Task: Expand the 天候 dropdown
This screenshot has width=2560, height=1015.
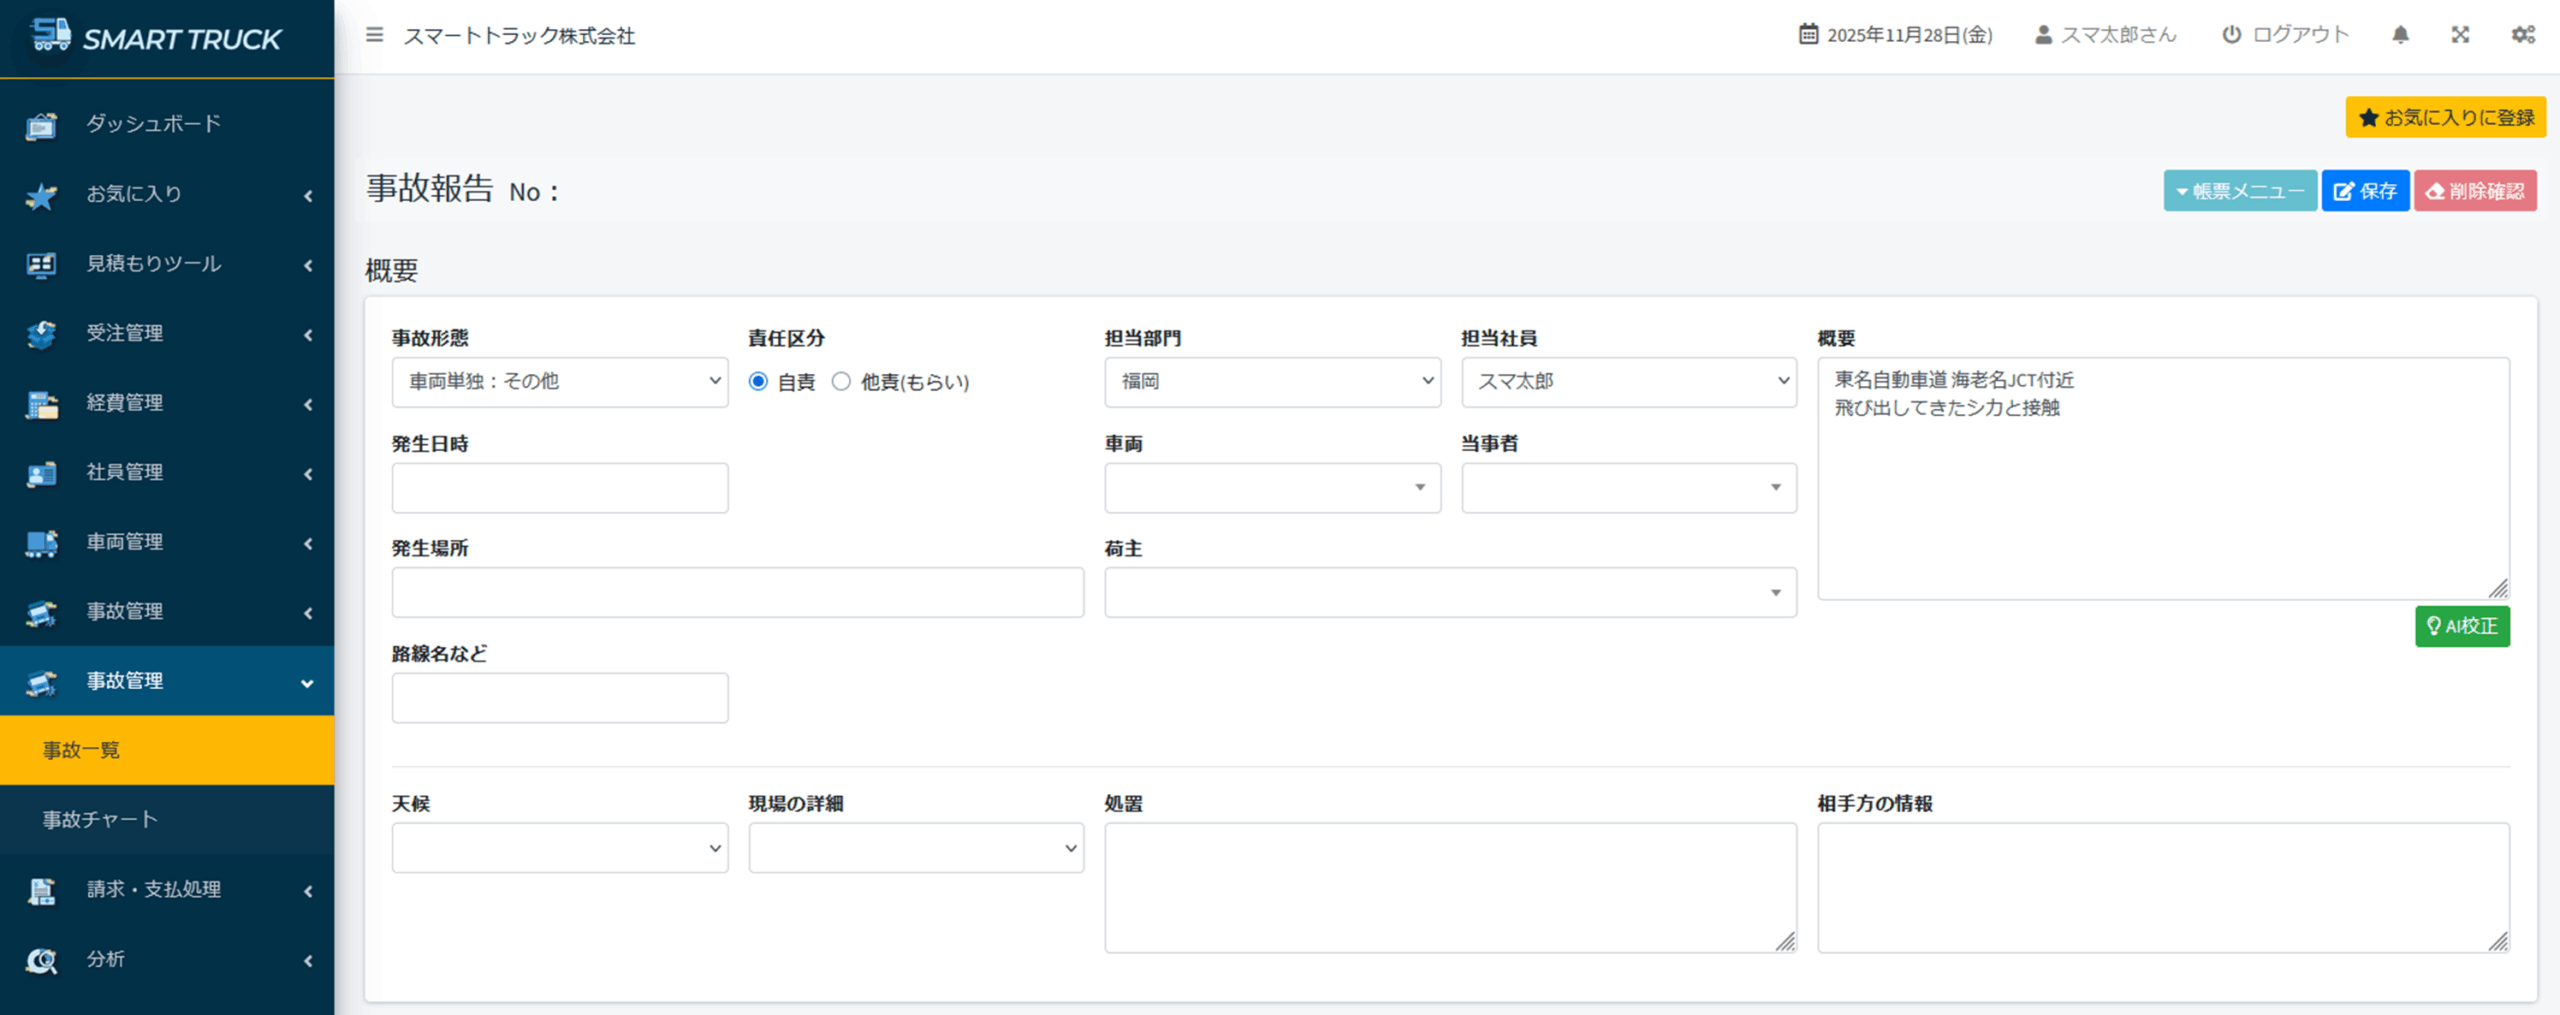Action: (x=560, y=848)
